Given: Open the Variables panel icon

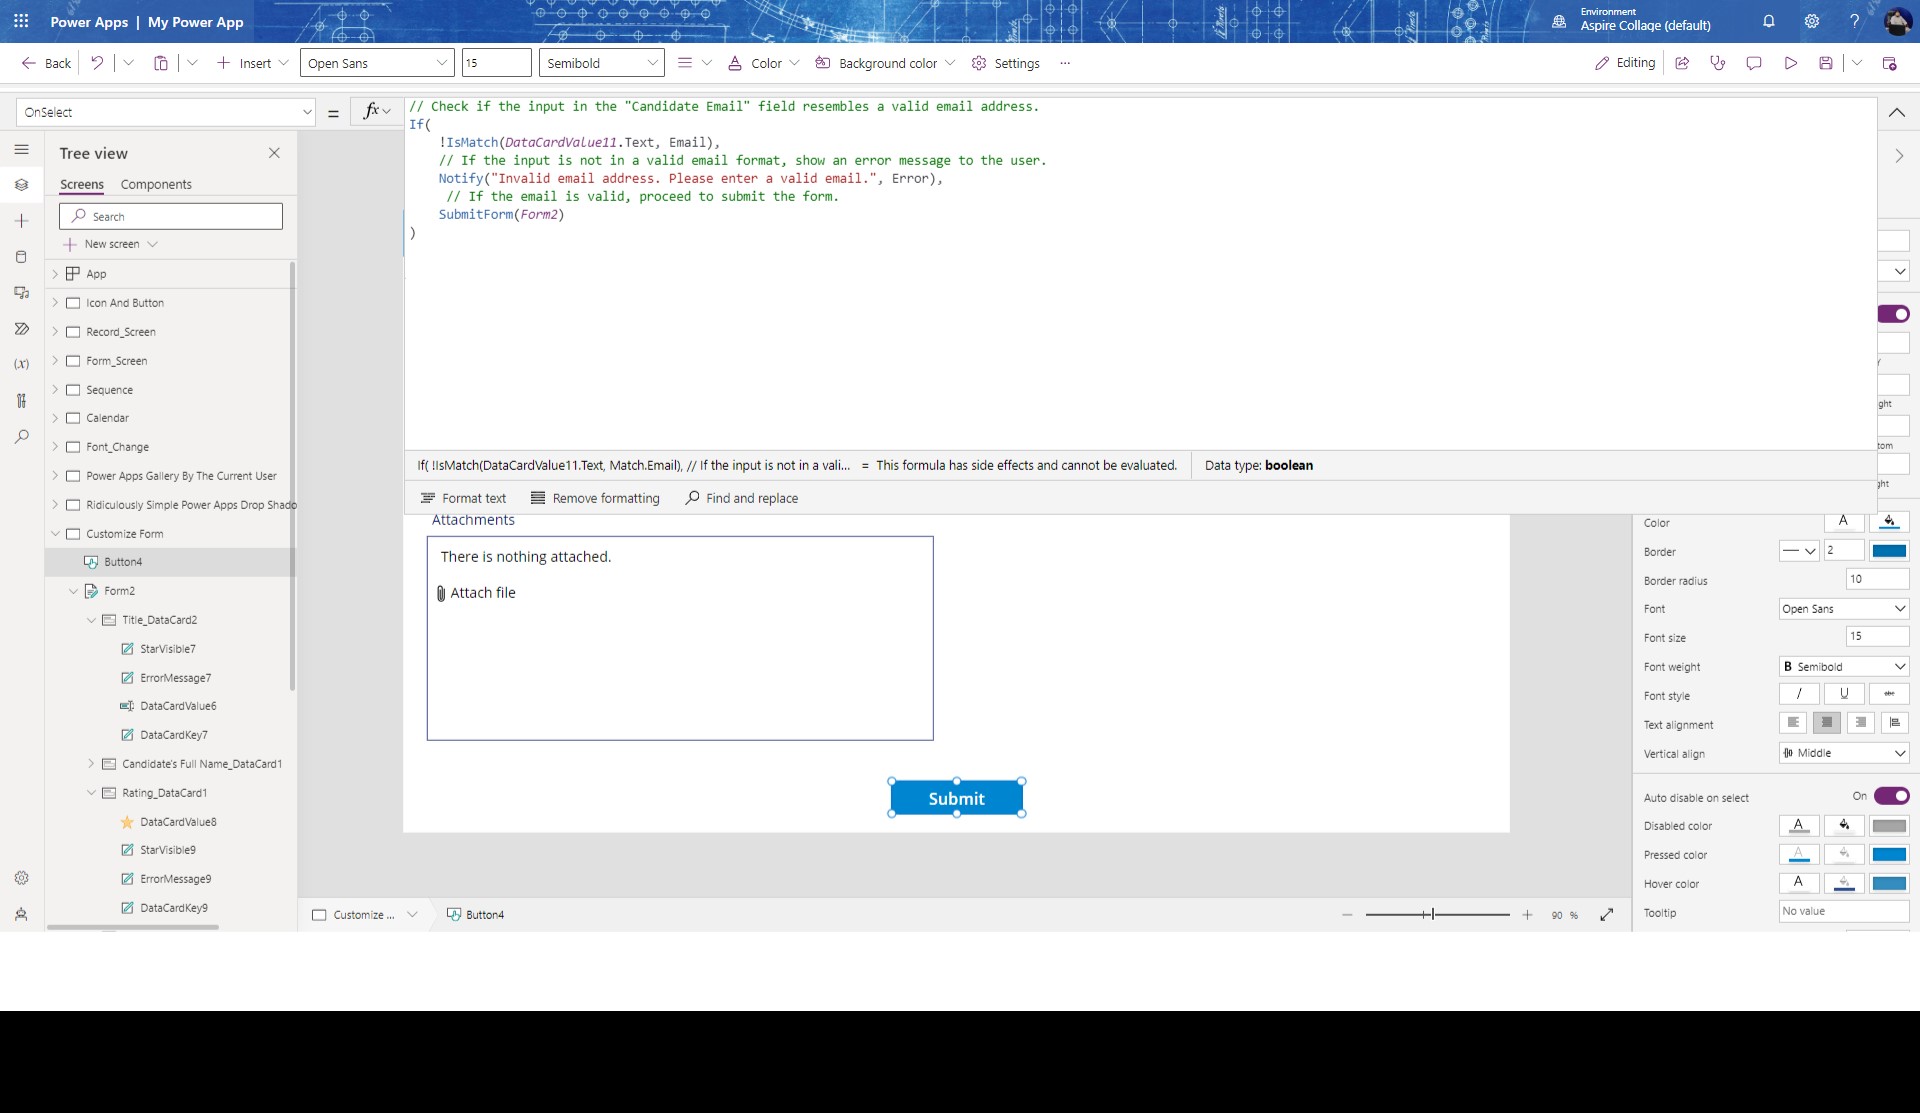Looking at the screenshot, I should point(21,364).
